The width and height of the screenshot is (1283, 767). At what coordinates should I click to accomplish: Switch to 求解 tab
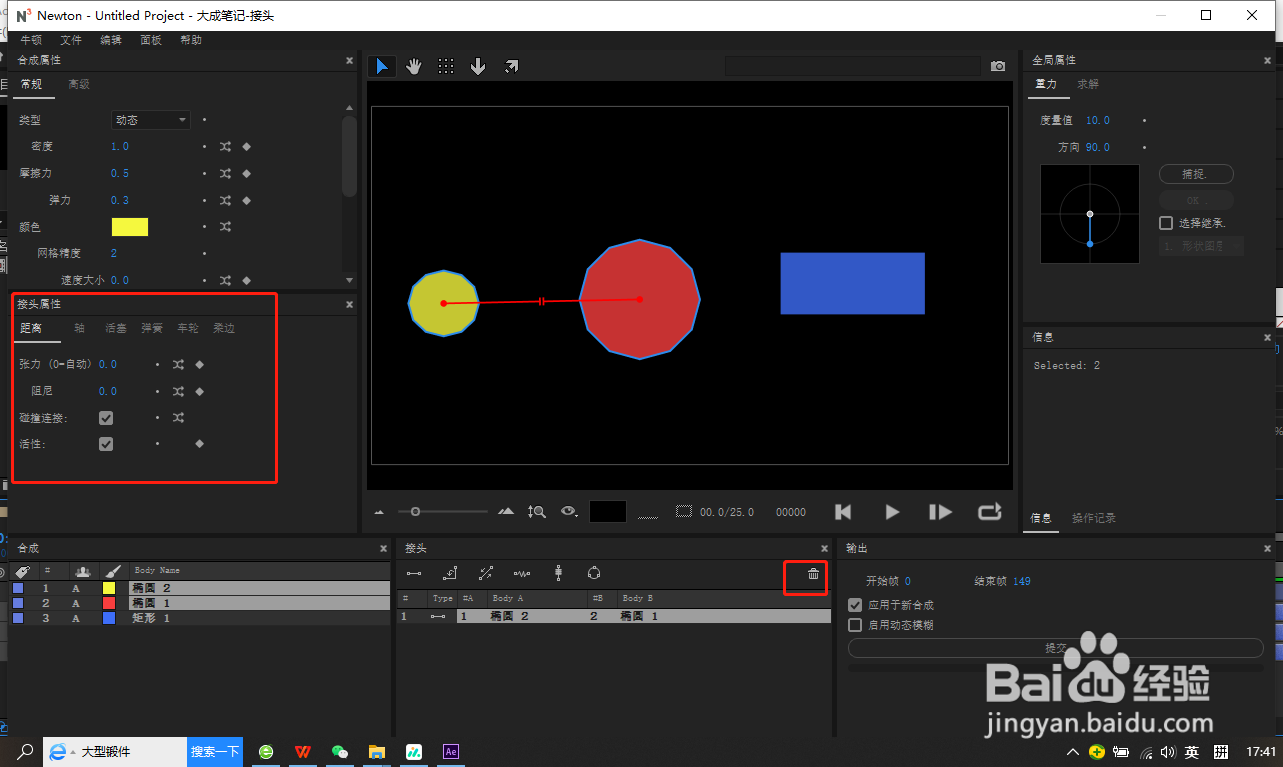(x=1088, y=84)
